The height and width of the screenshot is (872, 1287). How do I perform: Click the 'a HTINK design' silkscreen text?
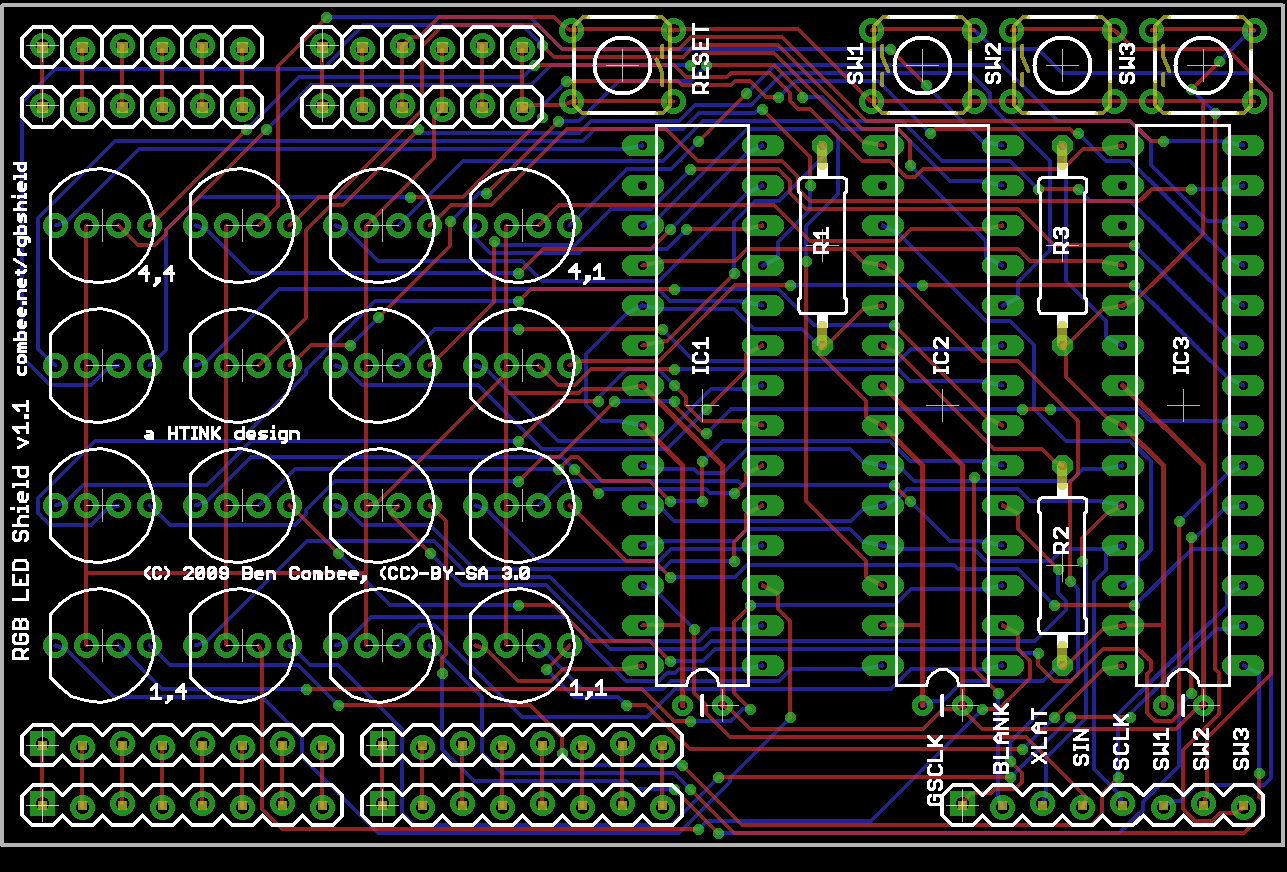(x=222, y=433)
